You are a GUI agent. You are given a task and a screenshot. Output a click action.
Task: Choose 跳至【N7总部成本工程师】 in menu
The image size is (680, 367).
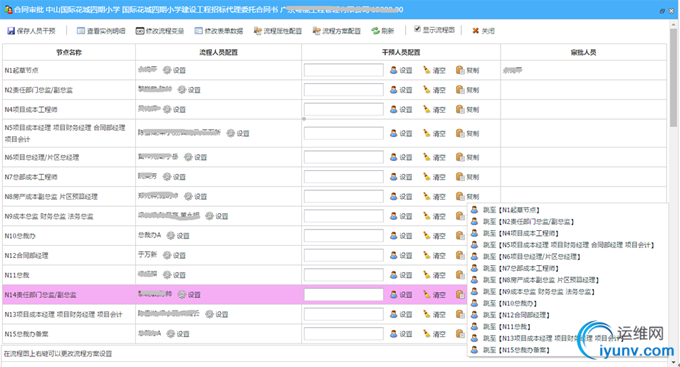[x=521, y=269]
